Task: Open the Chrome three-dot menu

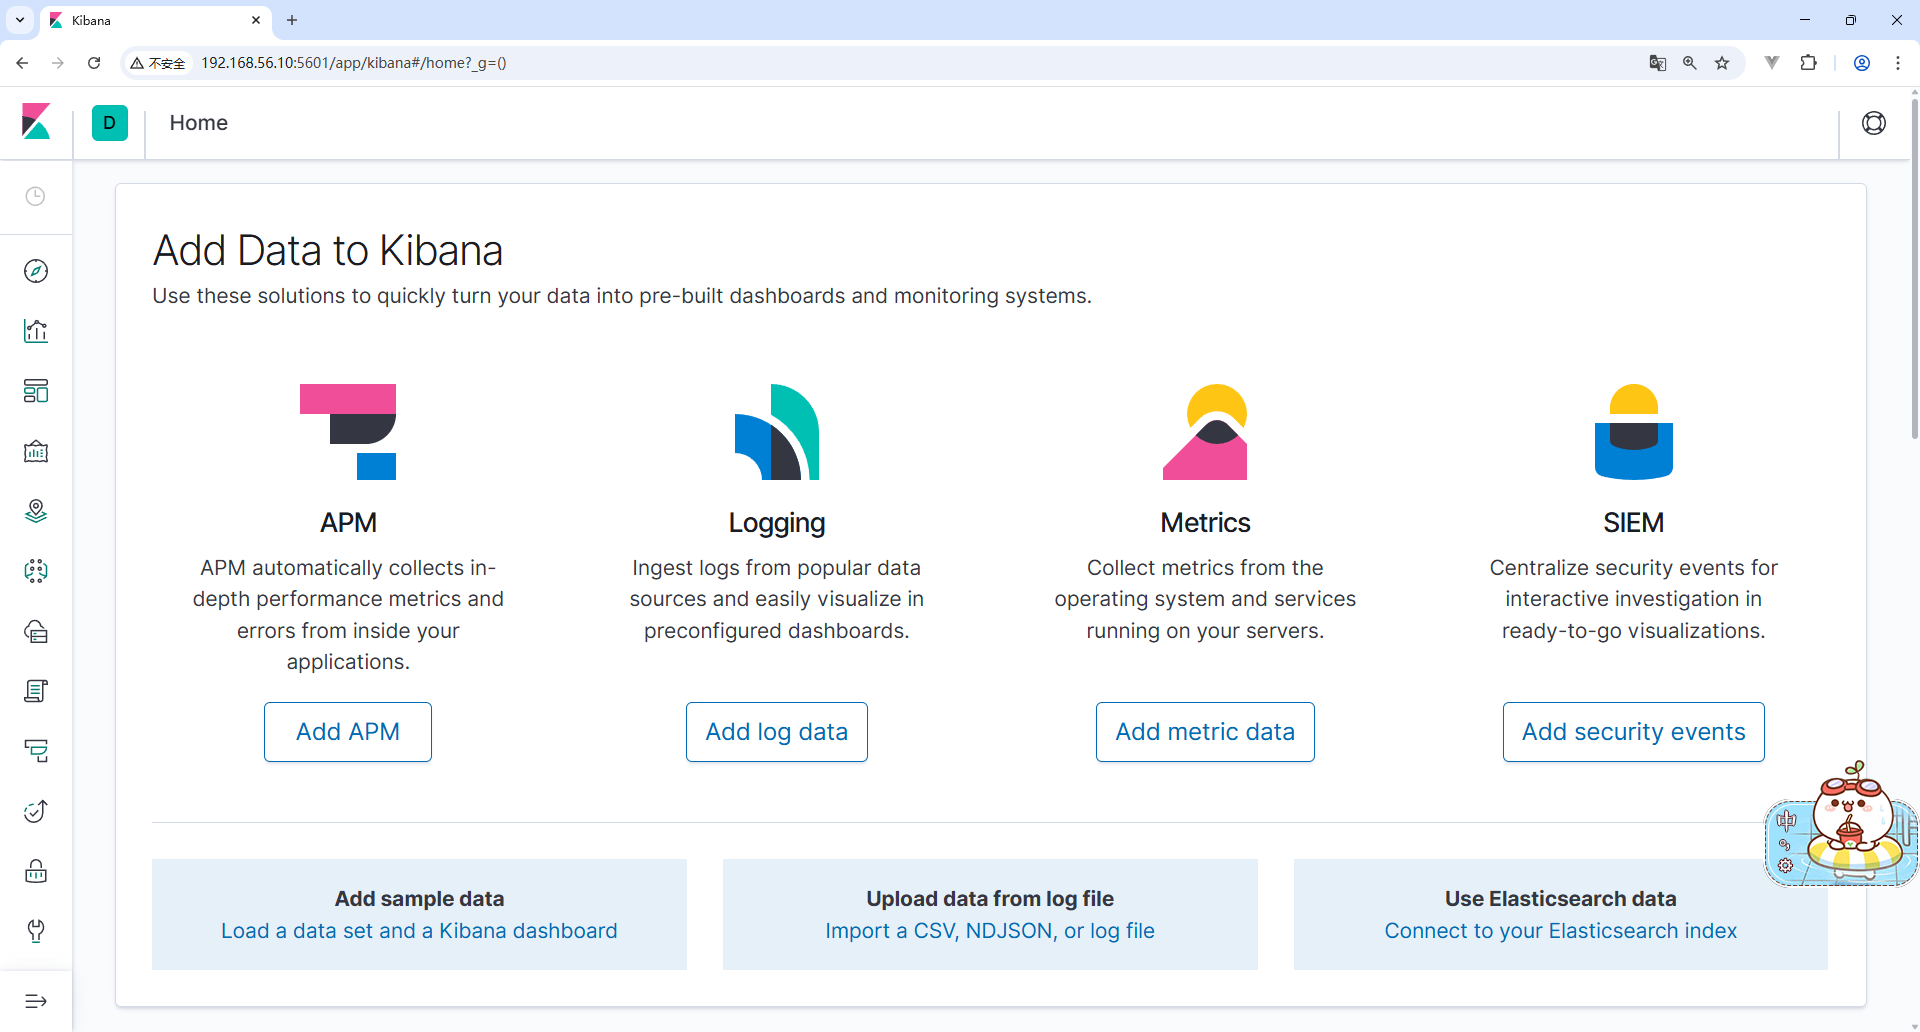Action: pos(1898,63)
